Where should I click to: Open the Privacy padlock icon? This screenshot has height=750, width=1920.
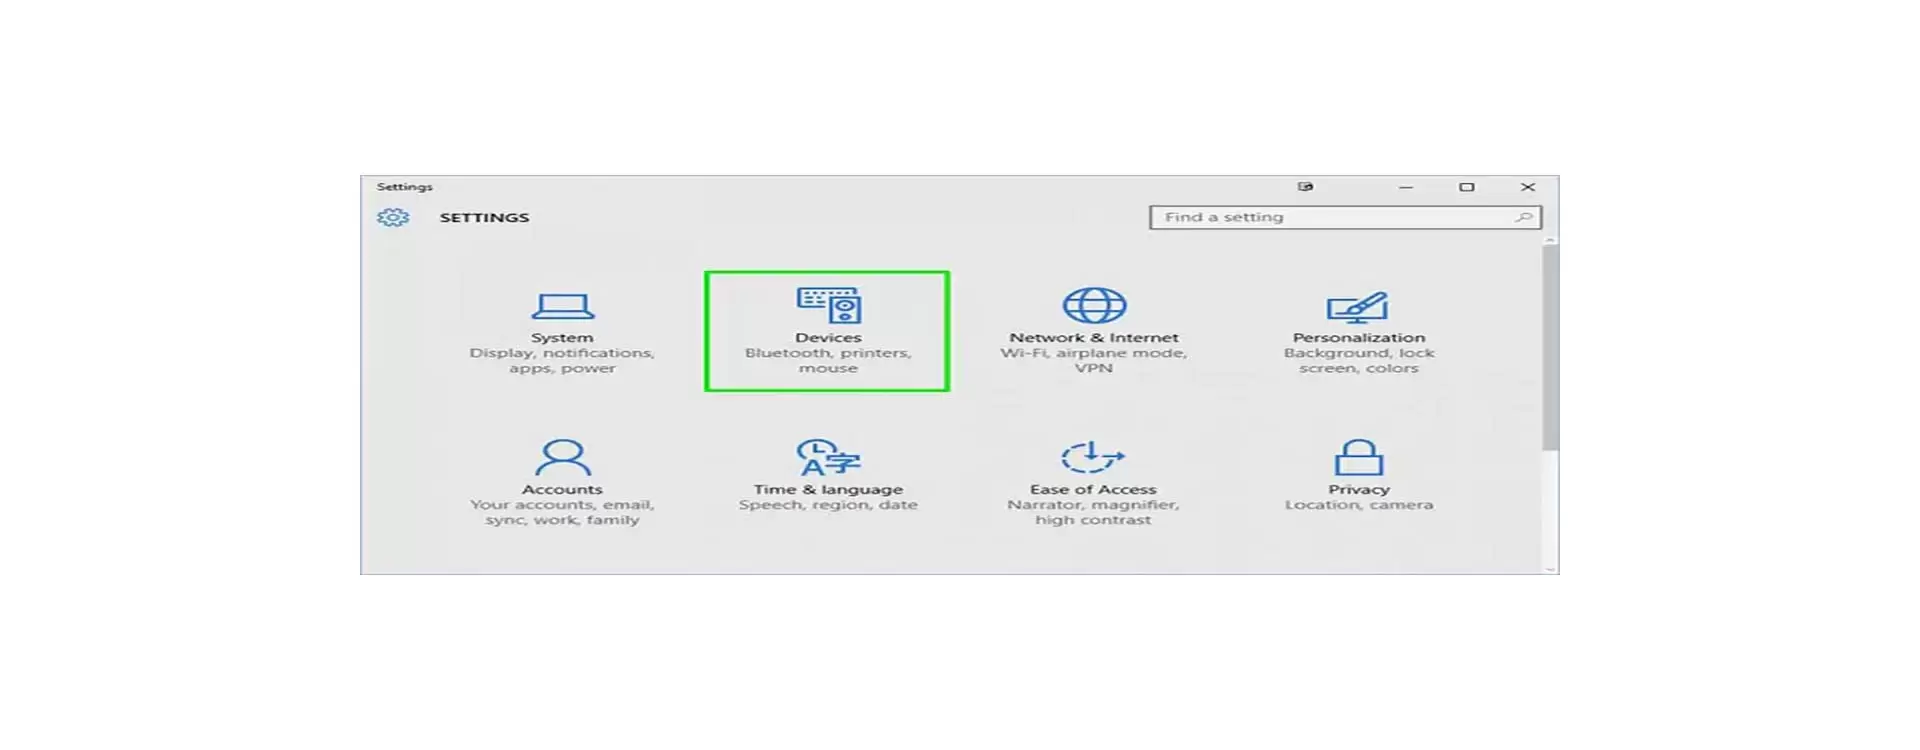point(1358,457)
